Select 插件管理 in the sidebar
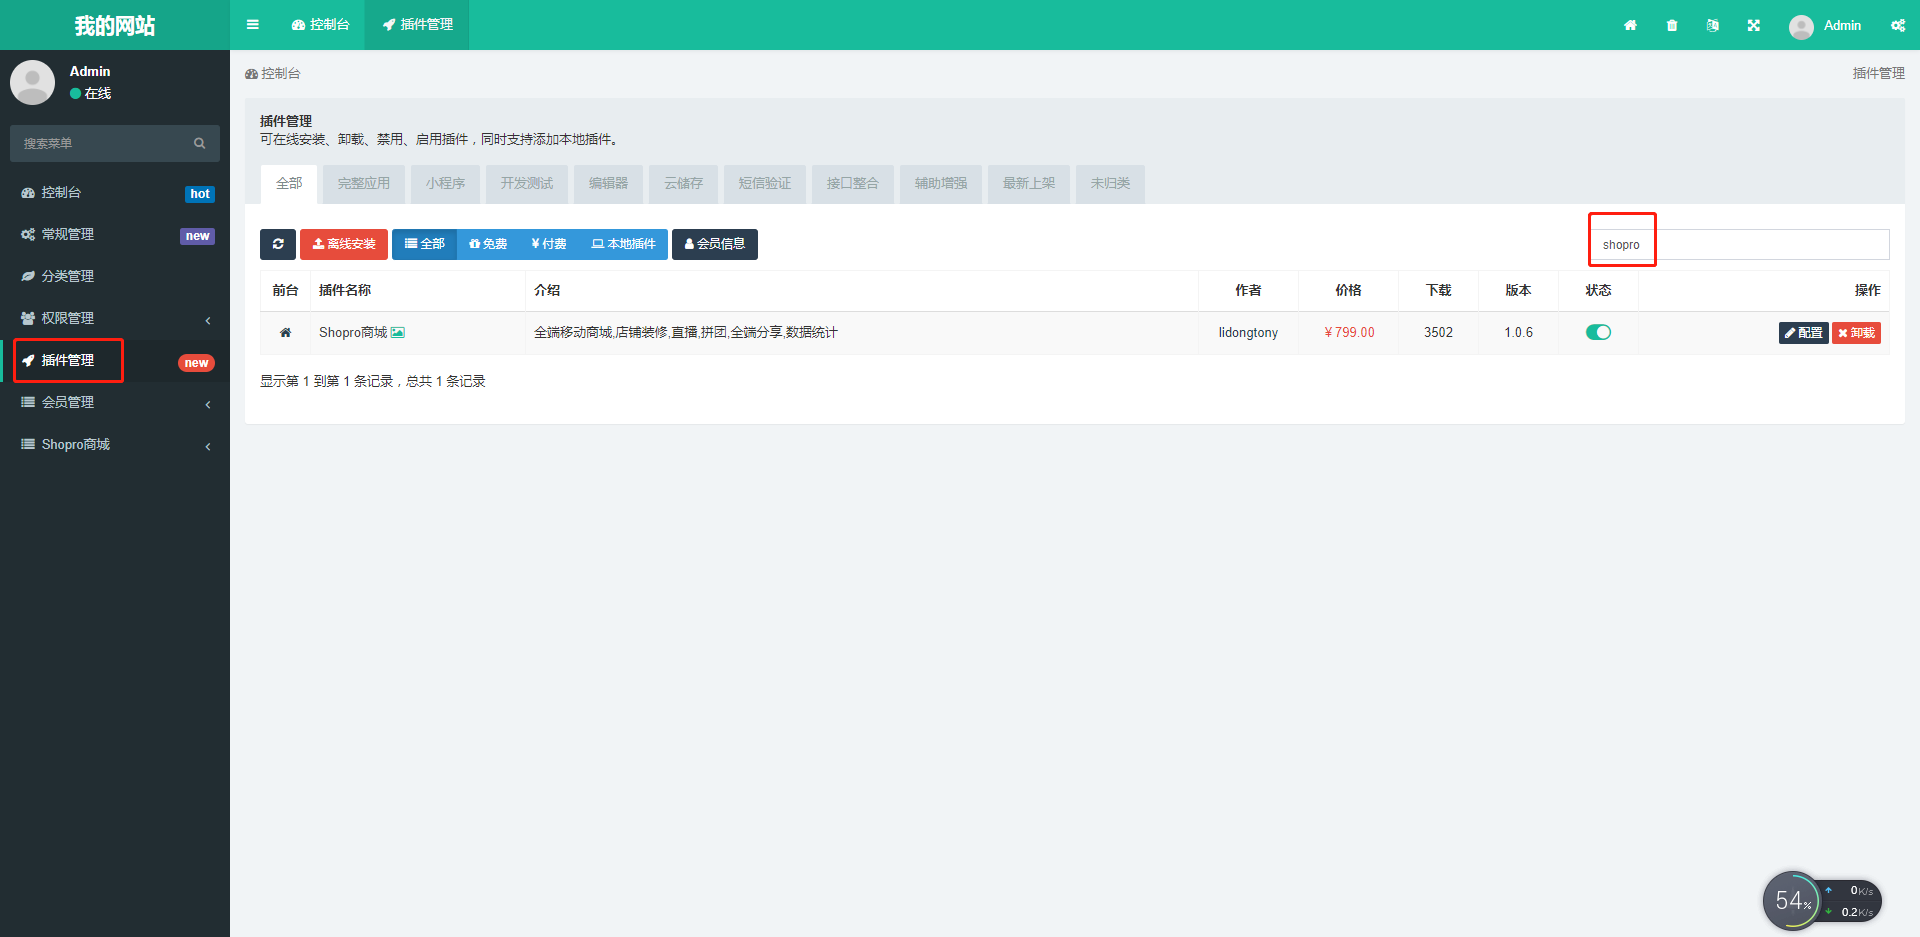The width and height of the screenshot is (1920, 937). coord(115,360)
